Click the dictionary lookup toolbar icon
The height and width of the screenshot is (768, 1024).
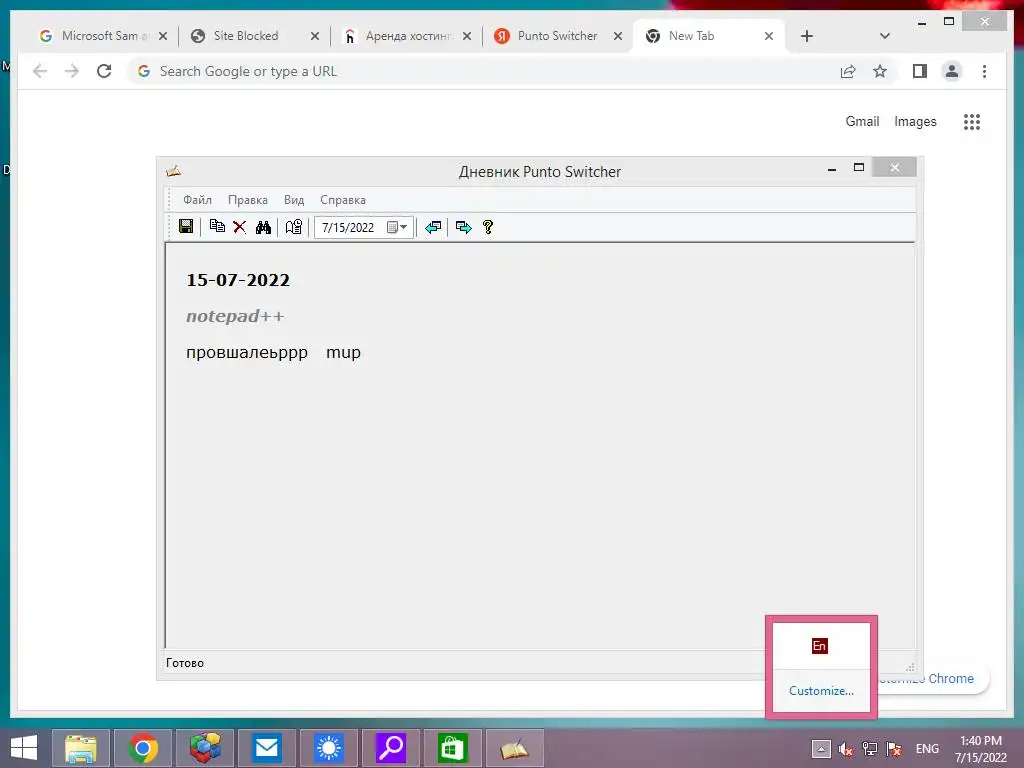point(294,227)
